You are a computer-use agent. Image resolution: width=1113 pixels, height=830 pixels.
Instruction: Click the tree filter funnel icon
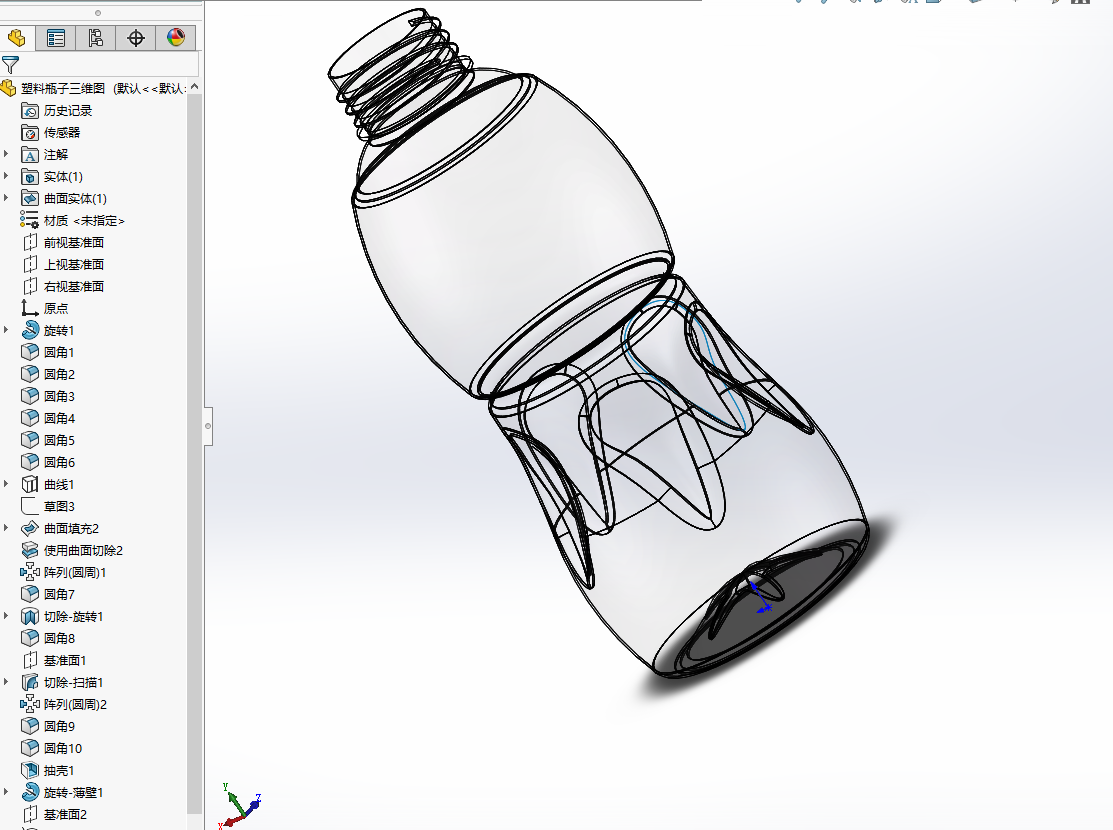pos(10,65)
